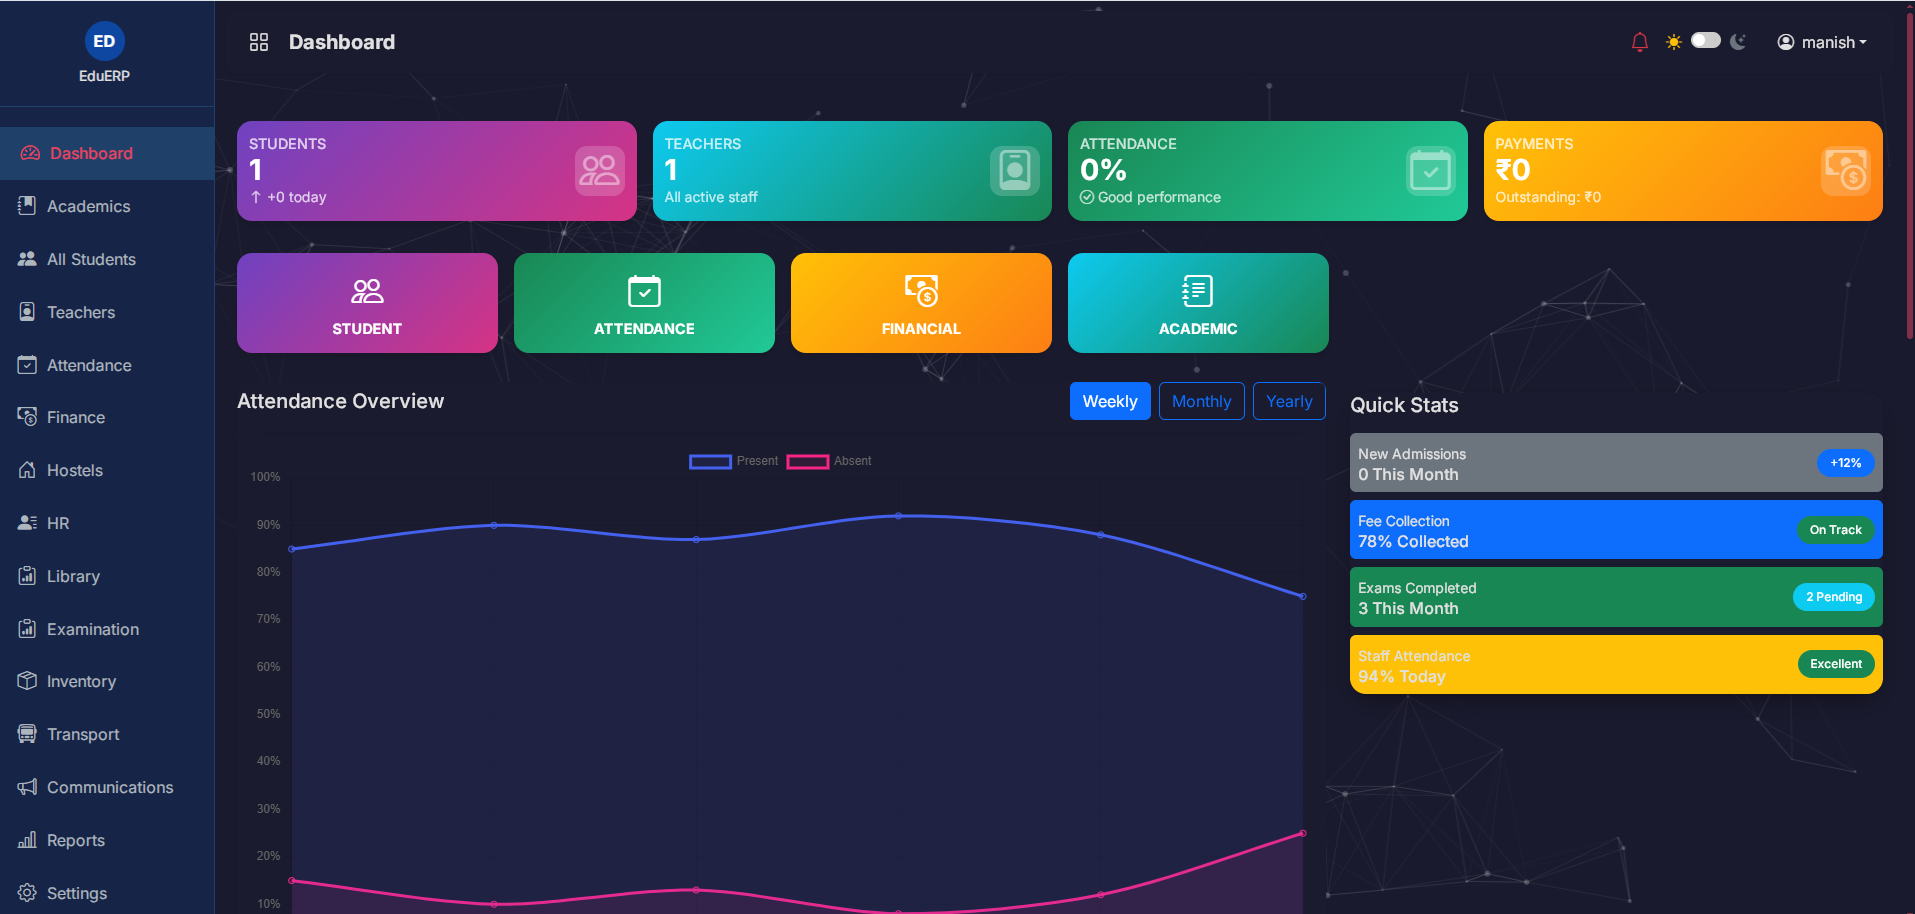Click the Payments card money icon
The image size is (1915, 914).
click(1845, 171)
